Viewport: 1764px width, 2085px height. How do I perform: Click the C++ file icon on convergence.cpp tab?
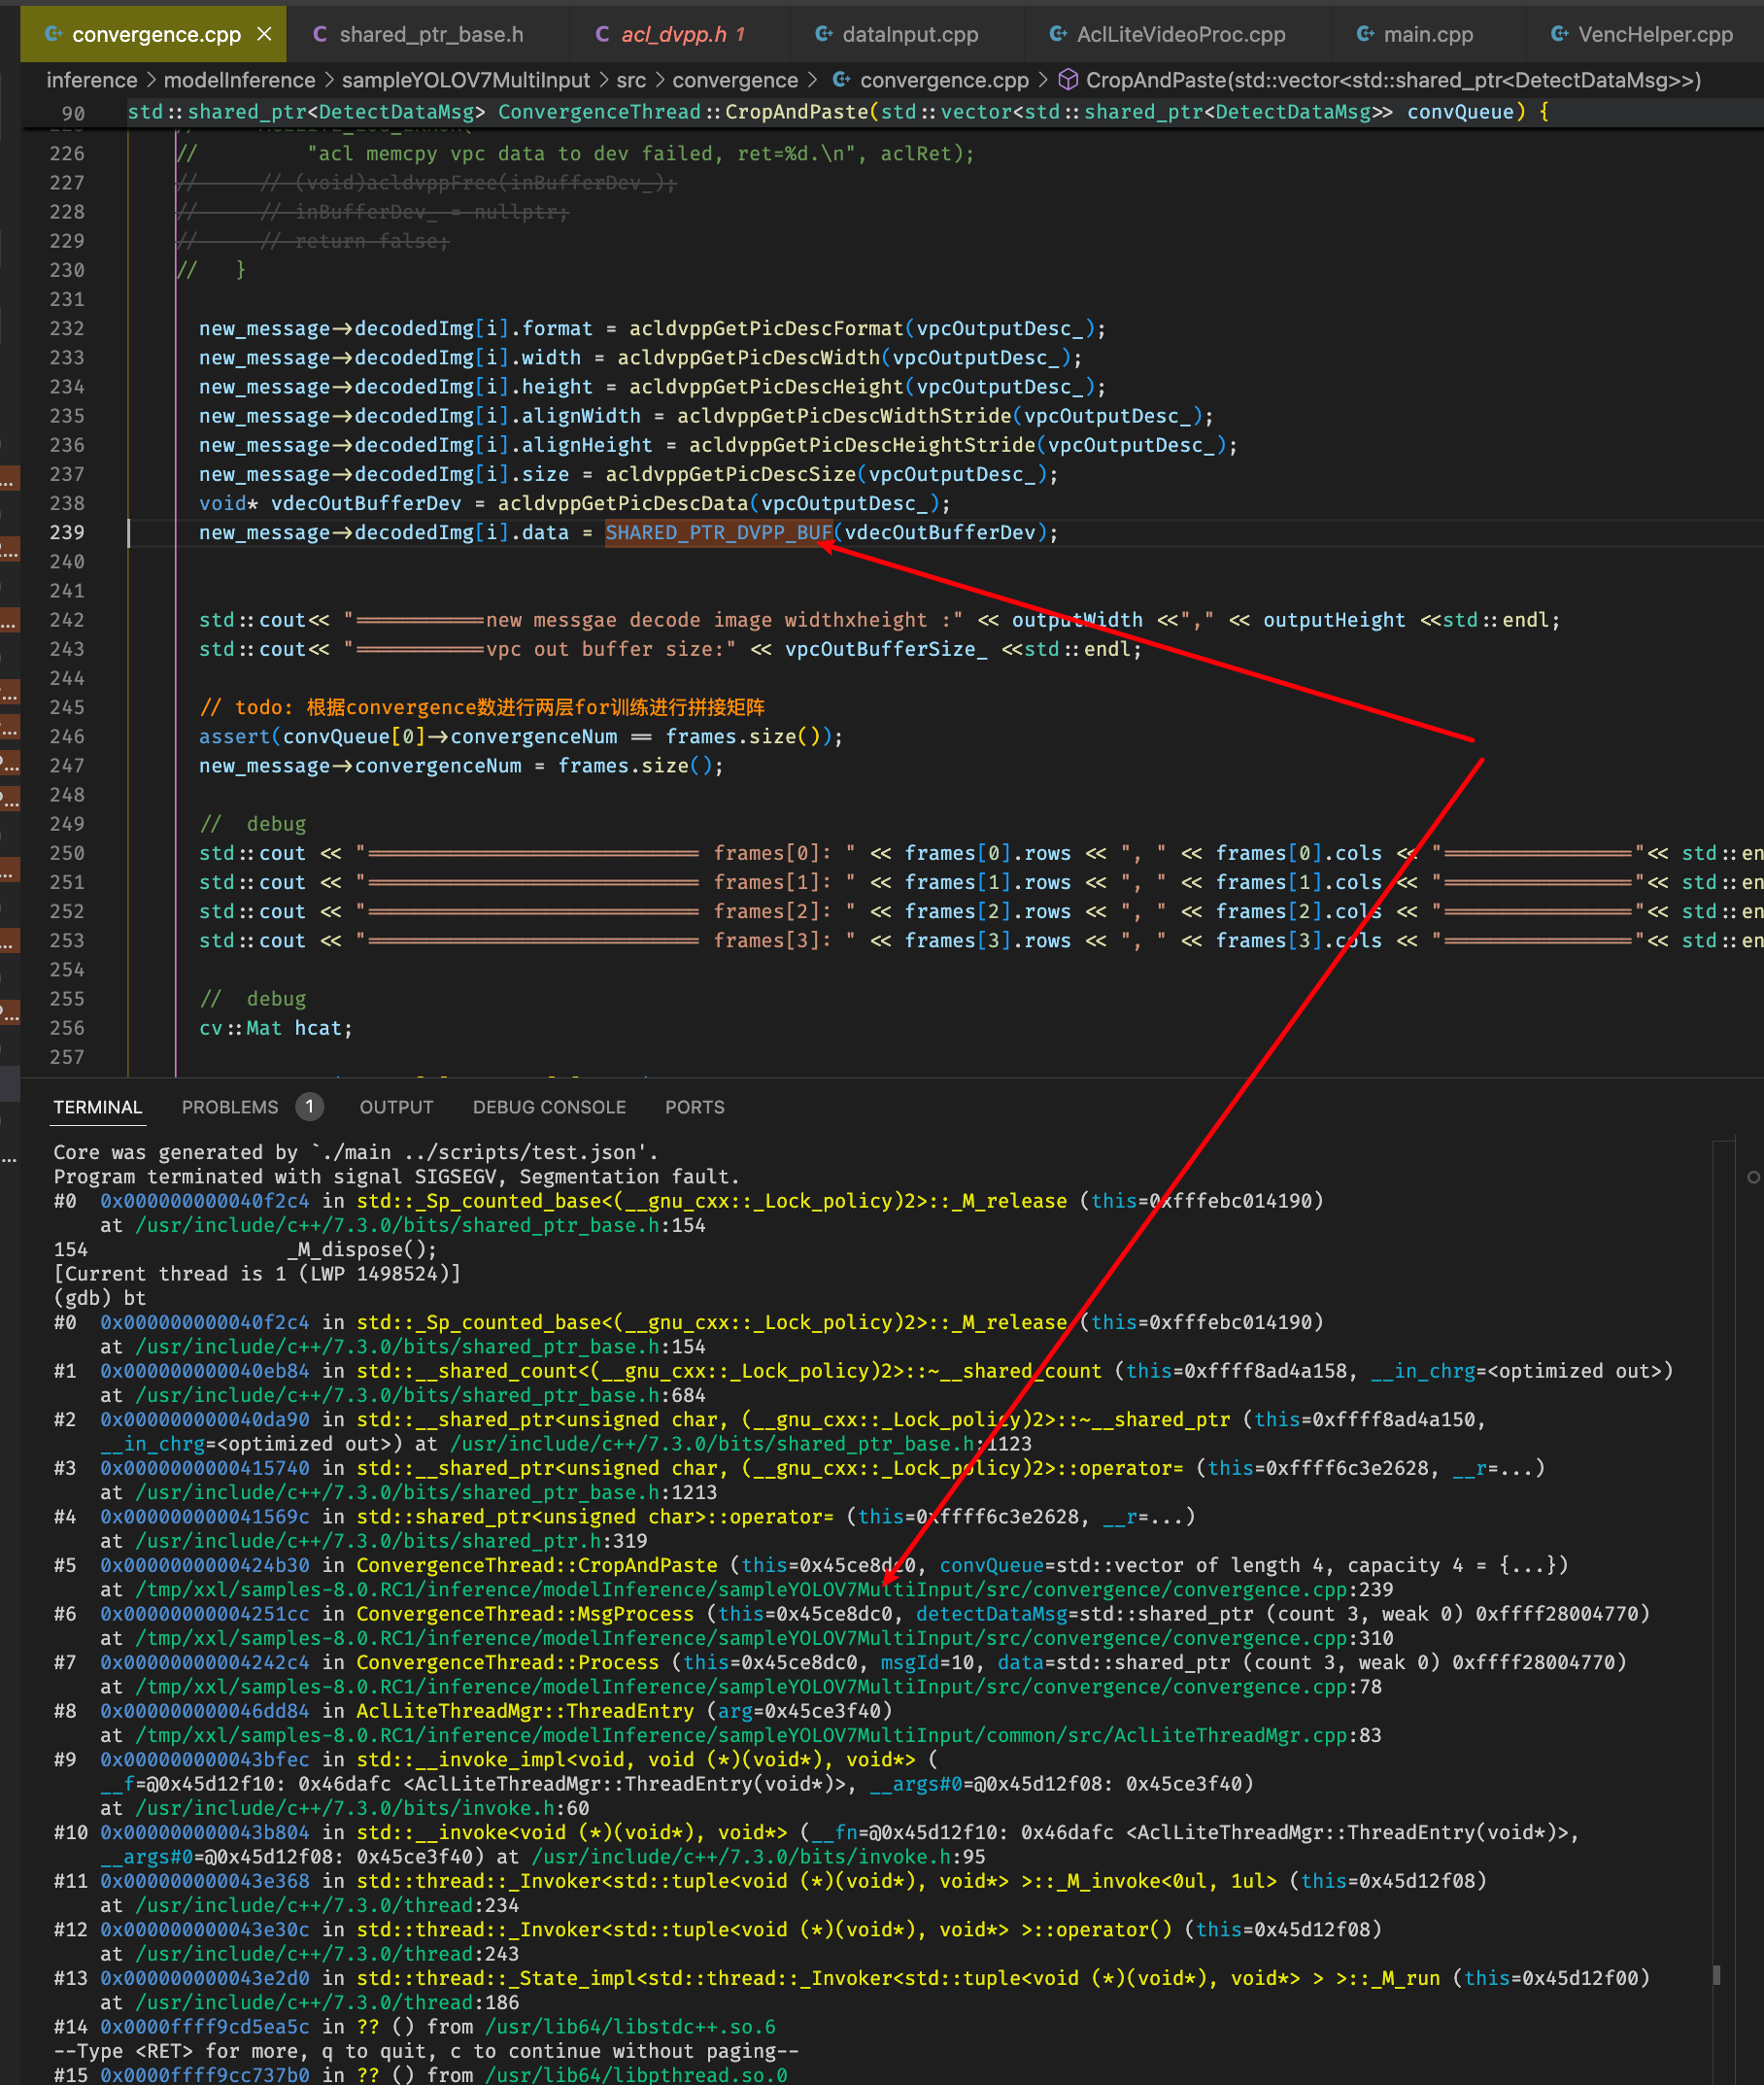click(x=54, y=34)
